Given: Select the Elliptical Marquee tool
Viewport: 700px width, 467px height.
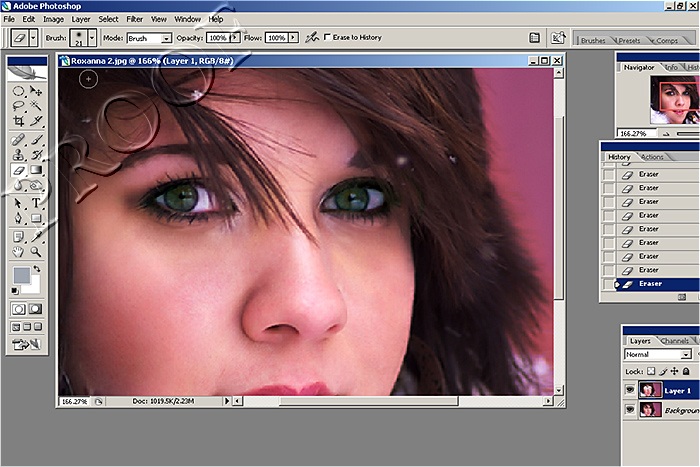Looking at the screenshot, I should point(18,92).
